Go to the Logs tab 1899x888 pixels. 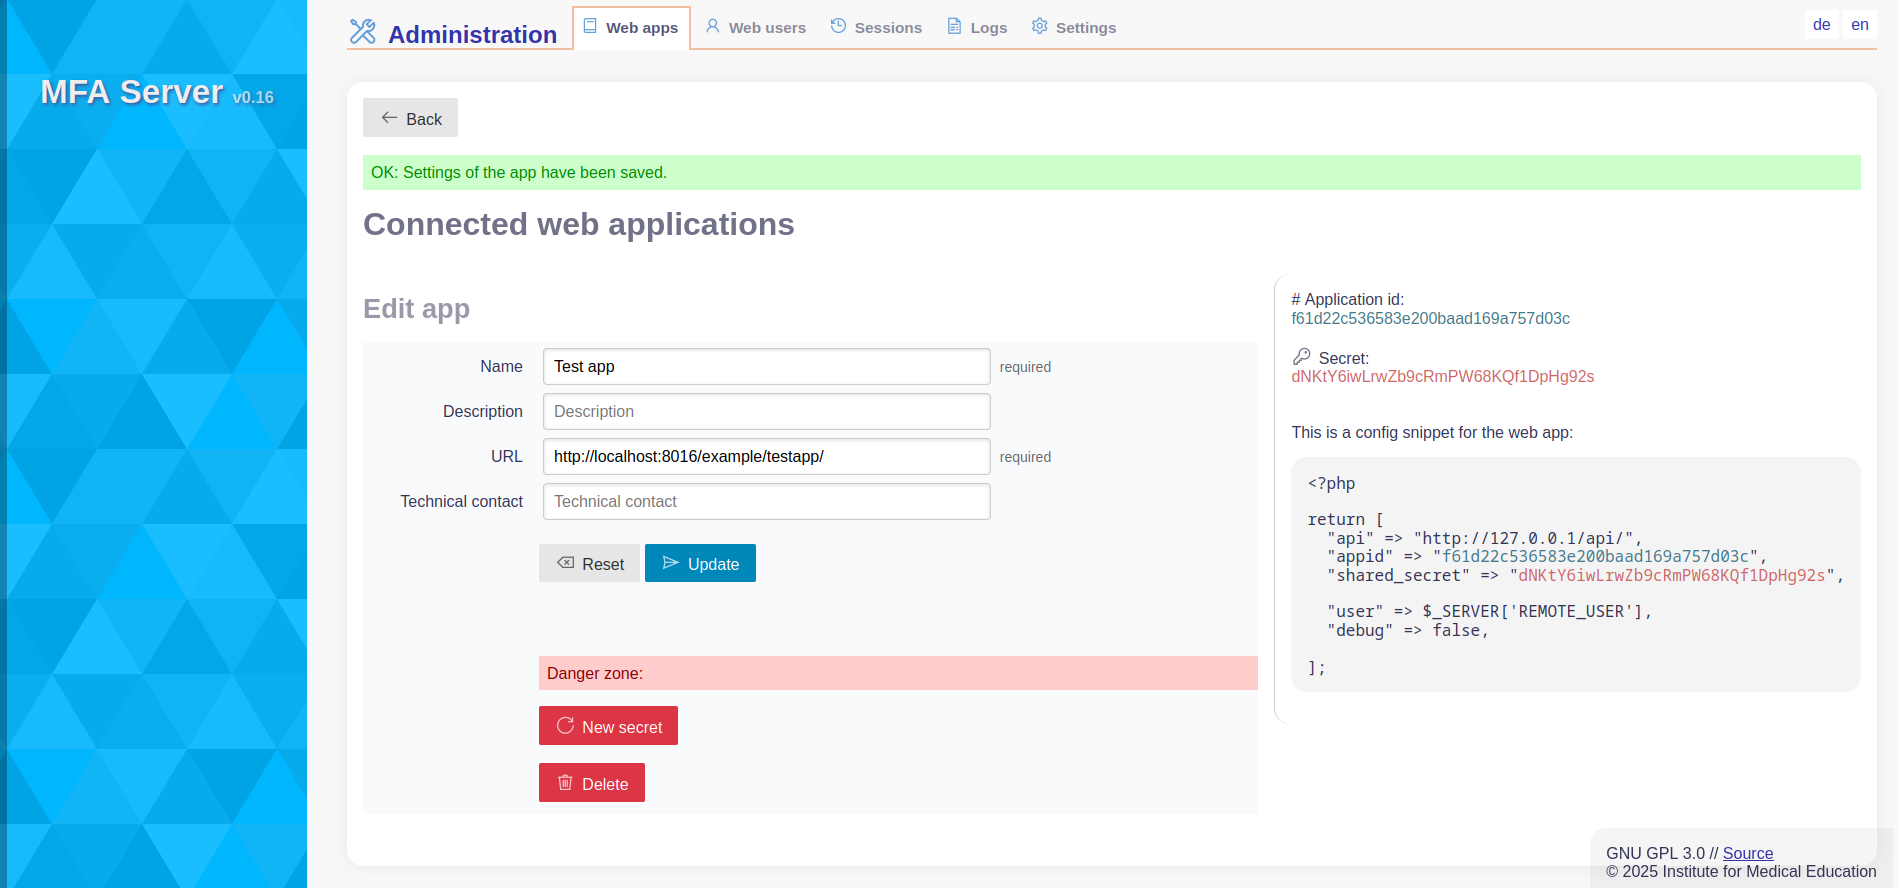point(977,27)
